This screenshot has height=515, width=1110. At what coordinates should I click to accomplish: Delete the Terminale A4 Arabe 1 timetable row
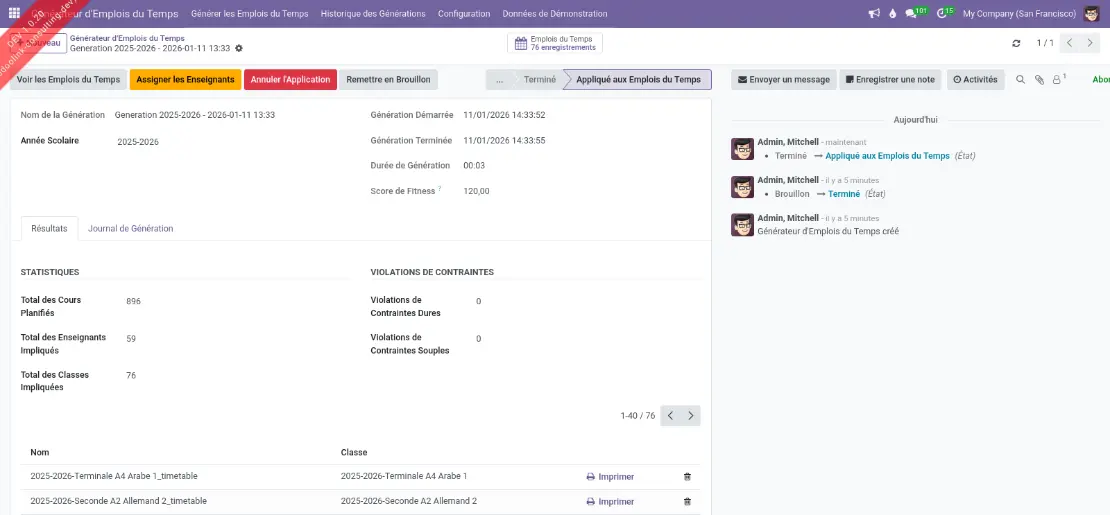tap(687, 477)
